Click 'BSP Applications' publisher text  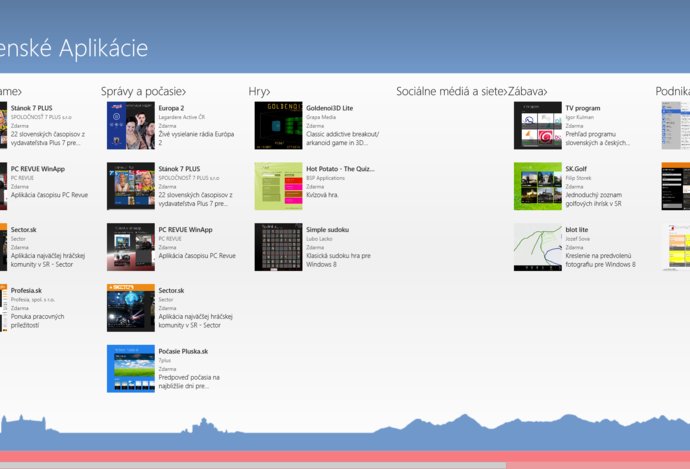(325, 178)
